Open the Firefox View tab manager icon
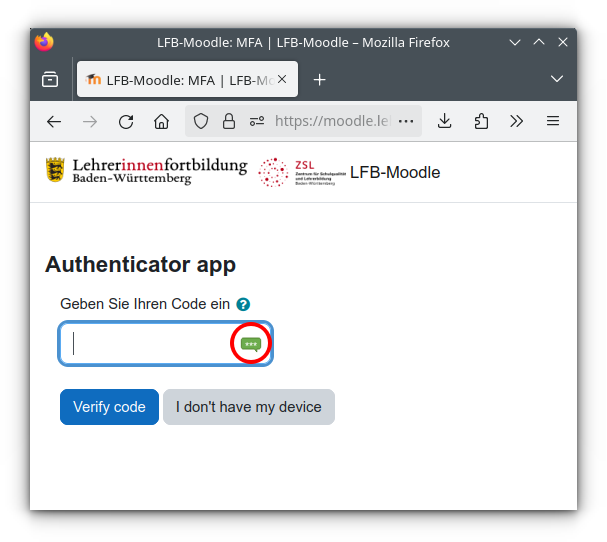Viewport: 607px width, 542px height. click(50, 79)
